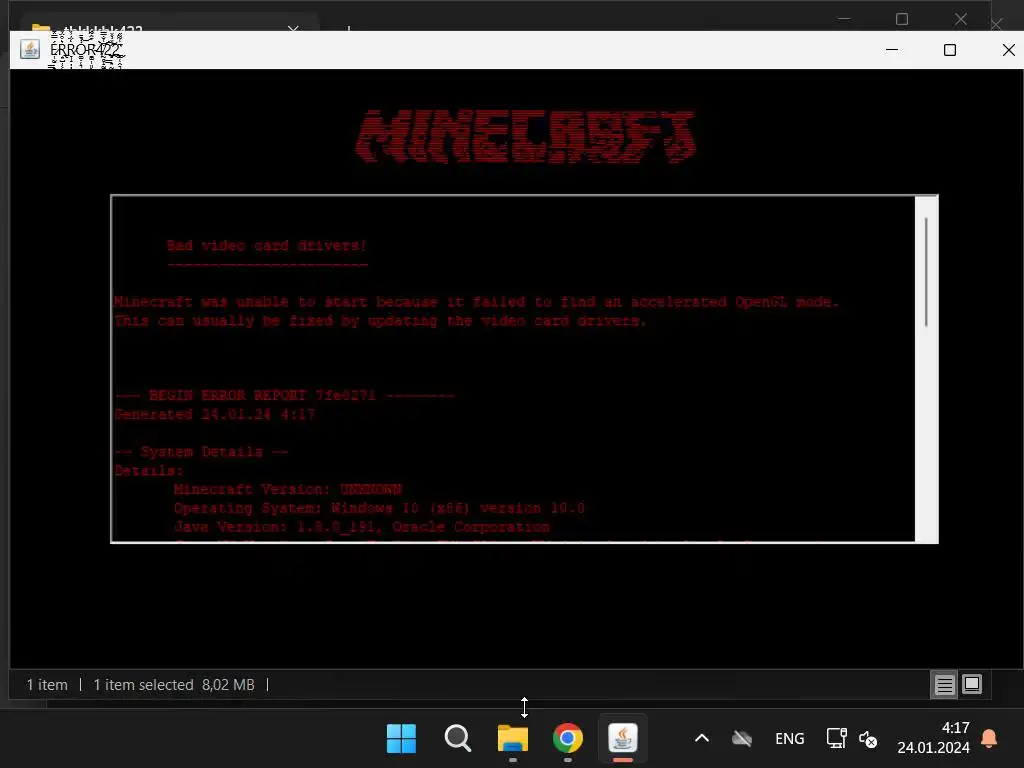Switch to the Java app on taskbar
The image size is (1024, 768).
pyautogui.click(x=623, y=739)
